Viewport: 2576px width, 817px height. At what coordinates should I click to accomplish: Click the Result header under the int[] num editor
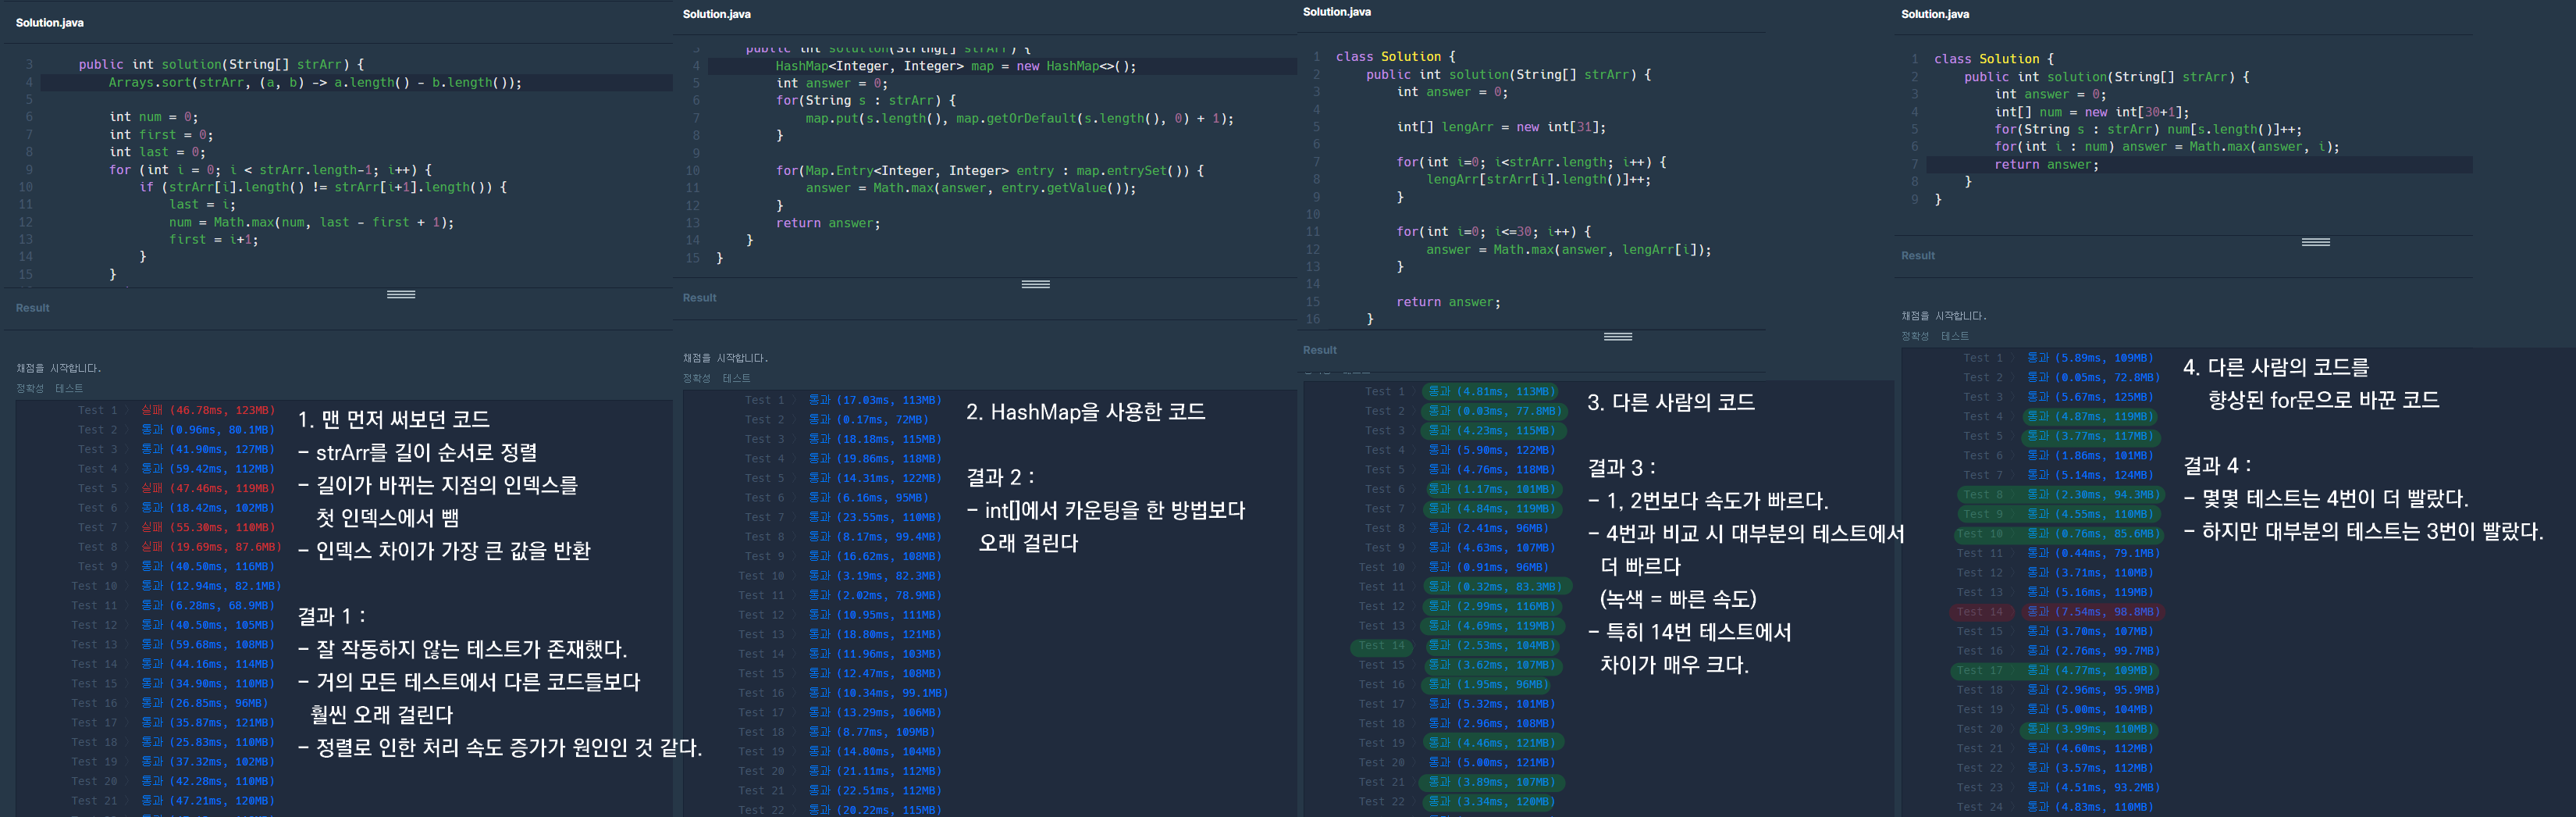click(x=1918, y=256)
